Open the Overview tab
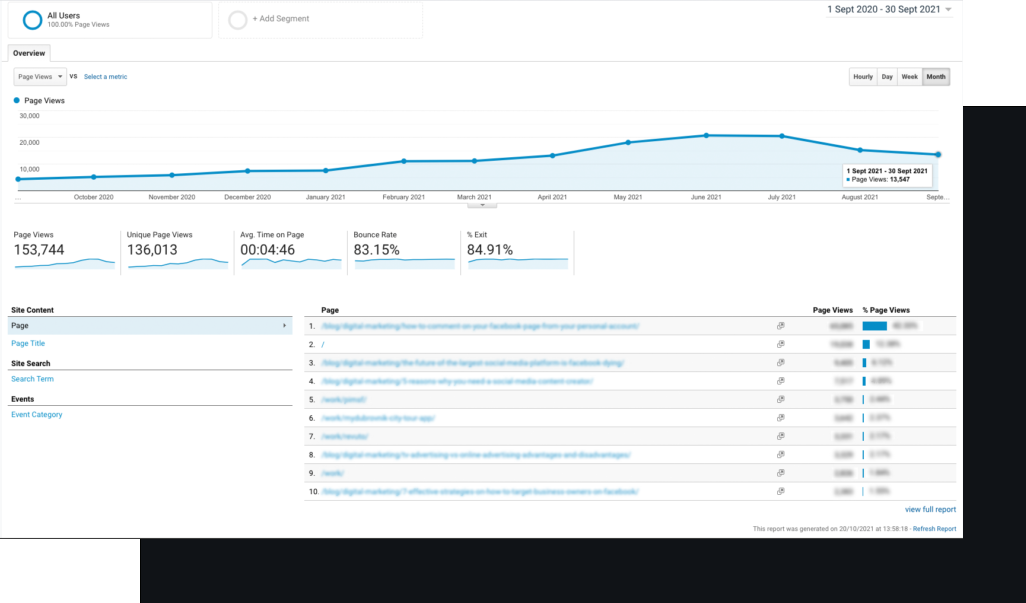Screen dimensions: 1026x603 (x=29, y=53)
